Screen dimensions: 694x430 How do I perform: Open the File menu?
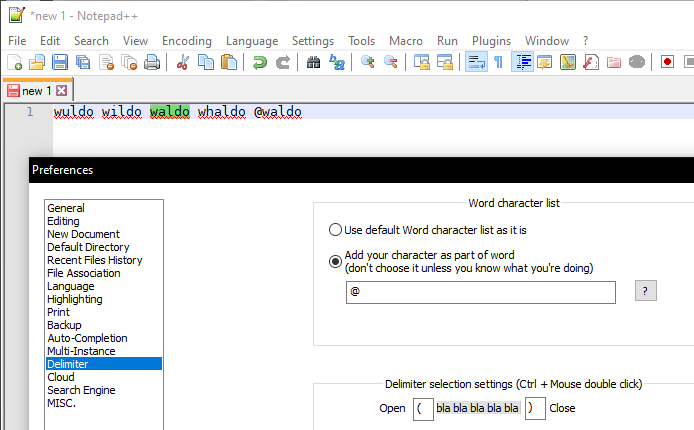point(17,41)
